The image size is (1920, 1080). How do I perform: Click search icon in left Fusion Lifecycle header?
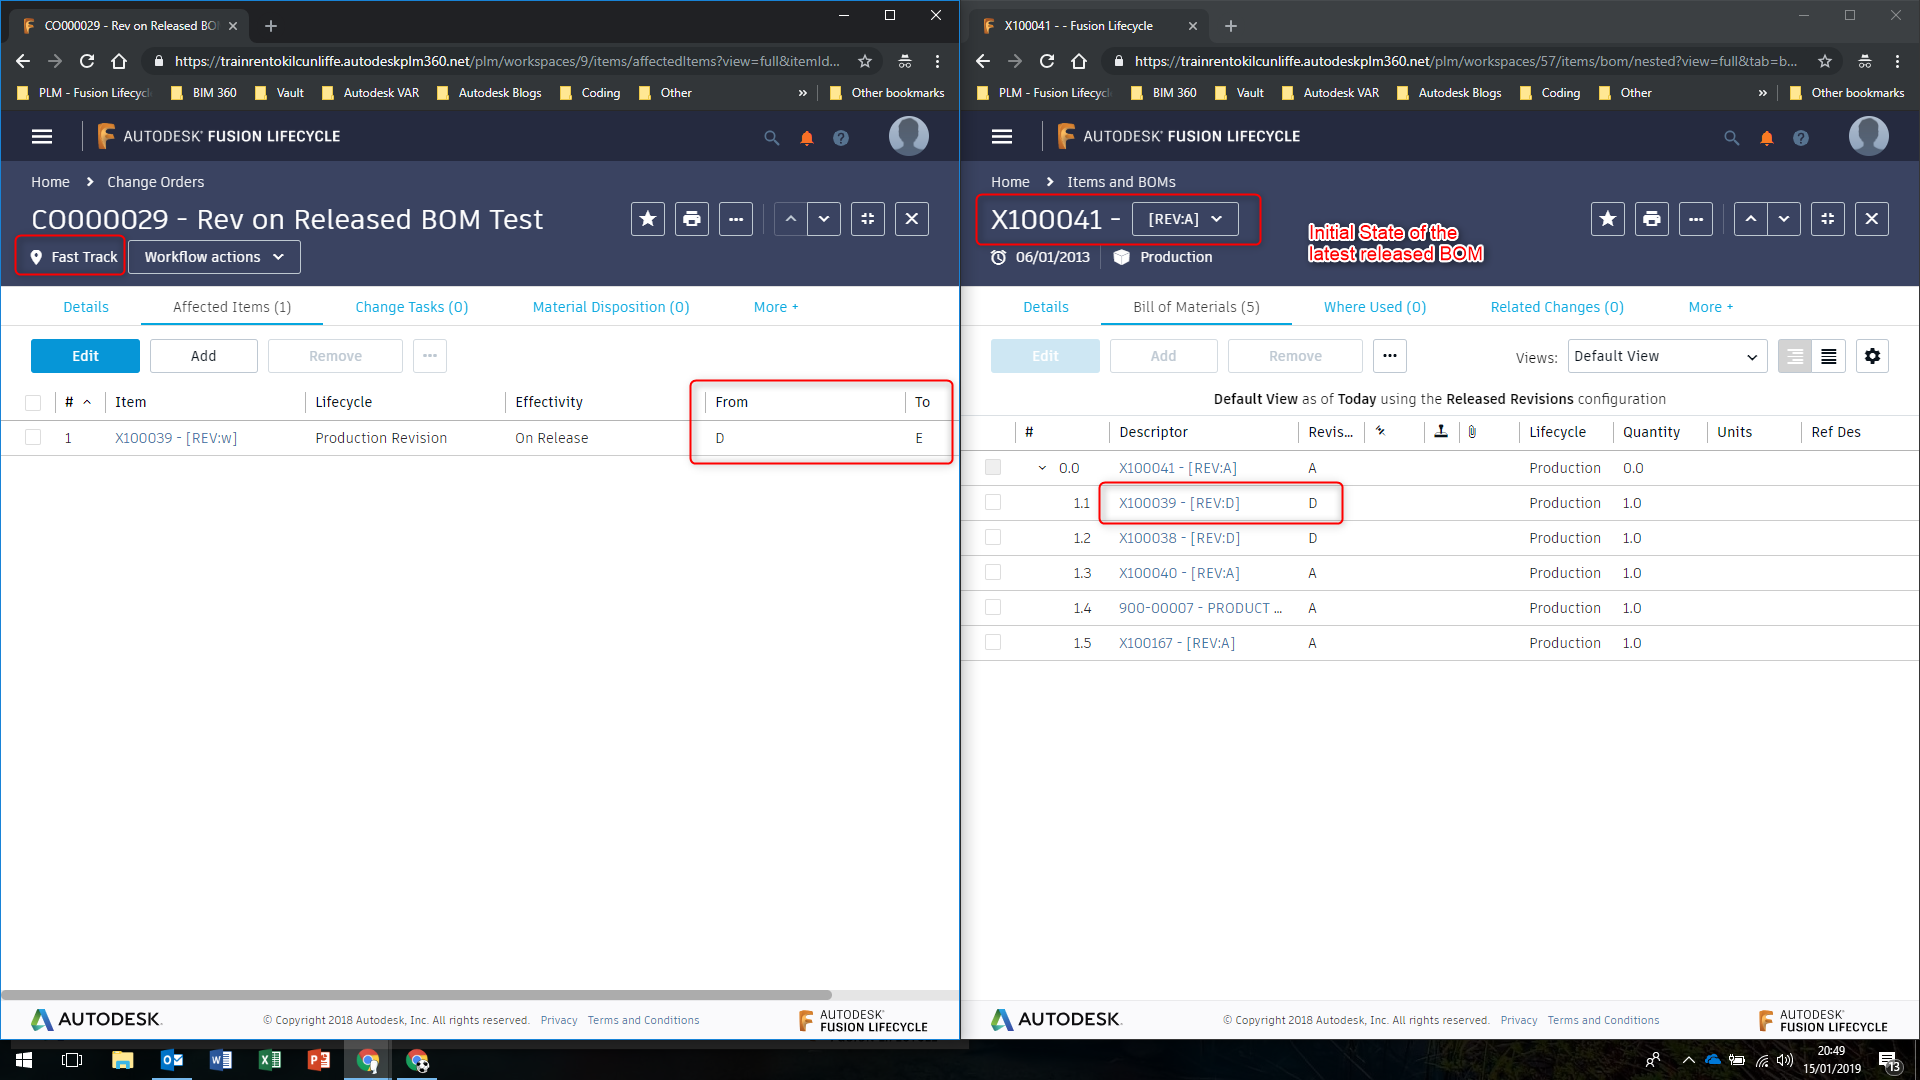[772, 138]
